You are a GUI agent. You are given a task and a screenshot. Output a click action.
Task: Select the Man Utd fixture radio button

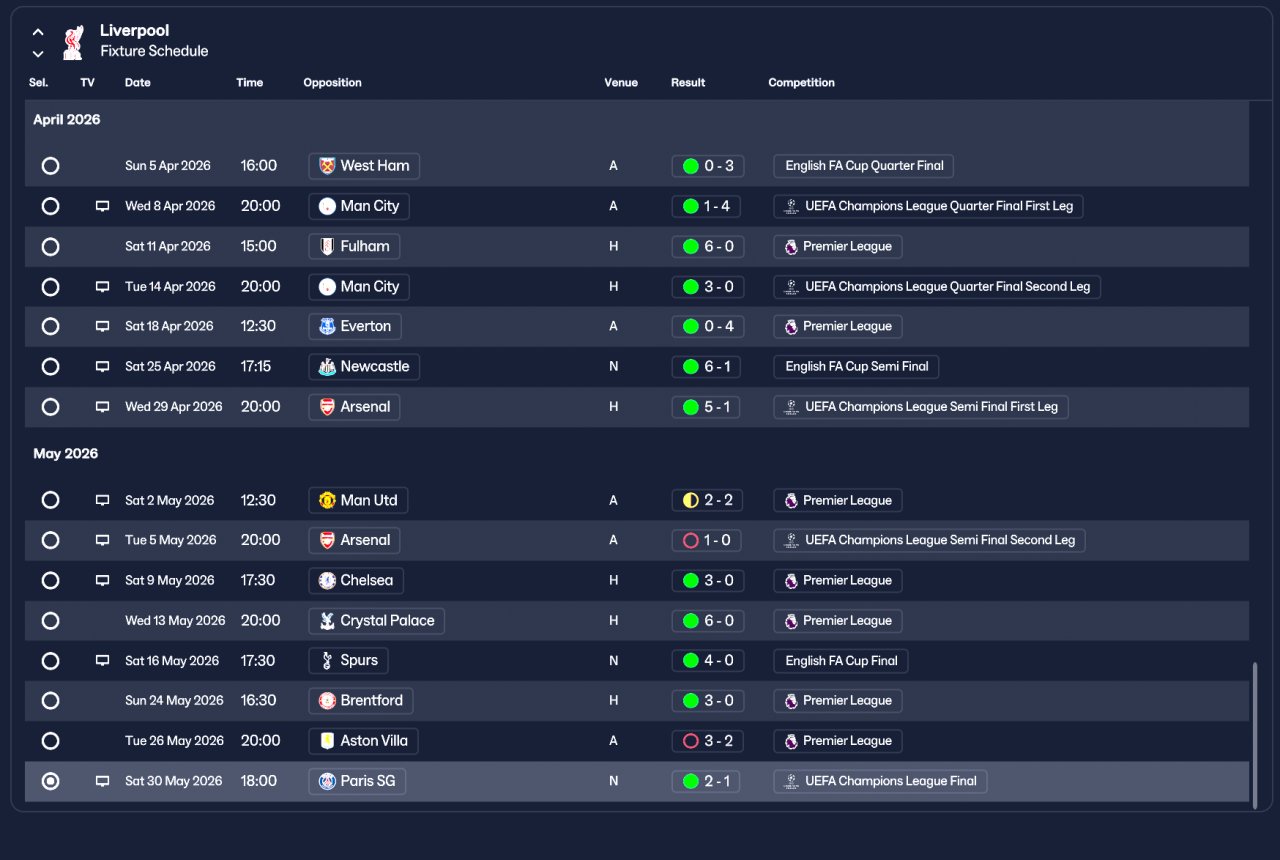(x=50, y=500)
